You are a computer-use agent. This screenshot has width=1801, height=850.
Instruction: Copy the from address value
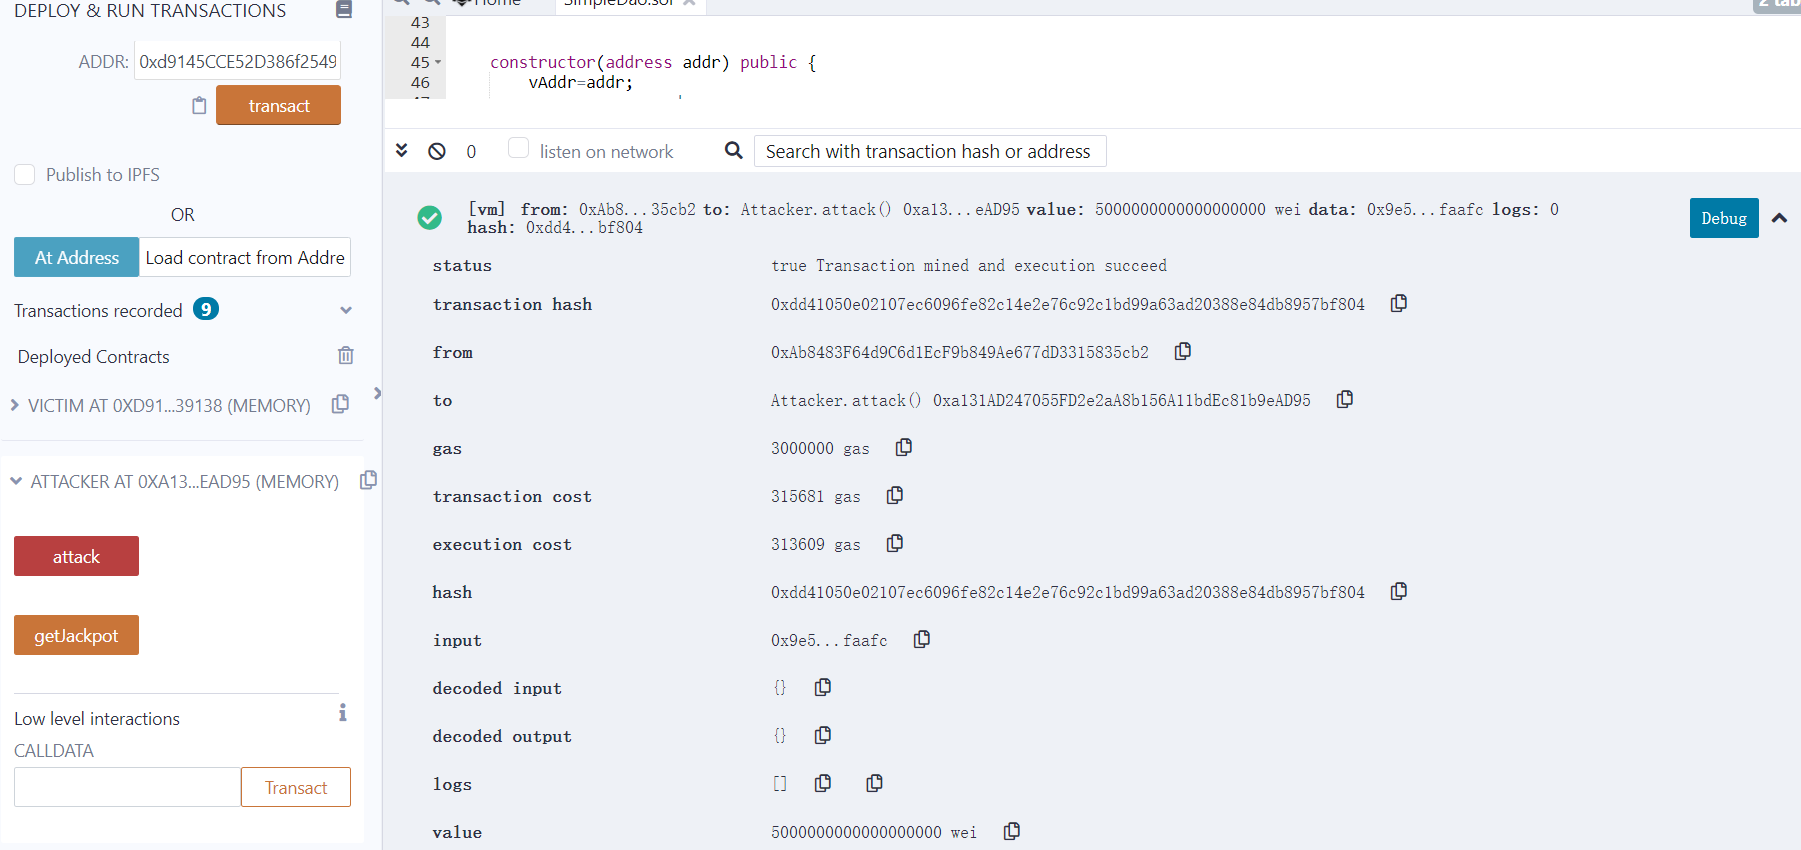(x=1182, y=351)
